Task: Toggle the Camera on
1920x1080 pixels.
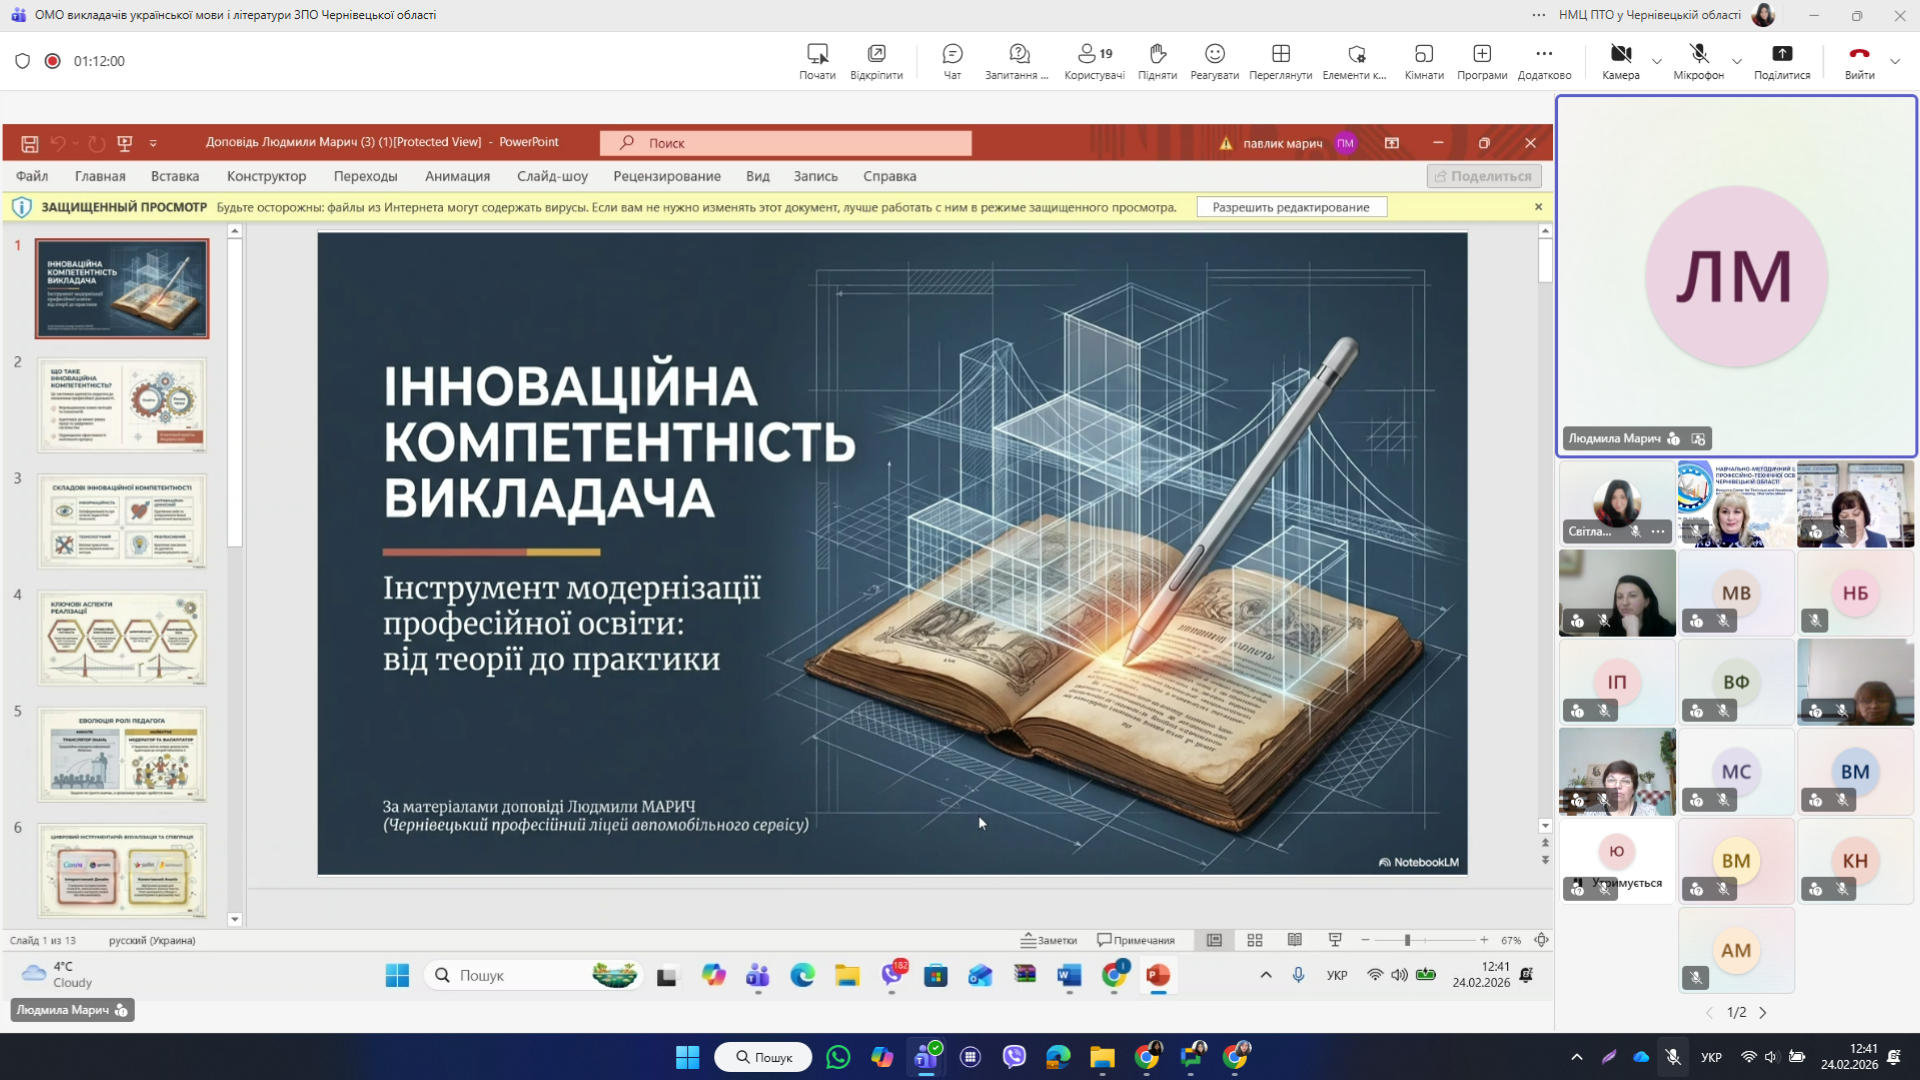Action: (1620, 60)
